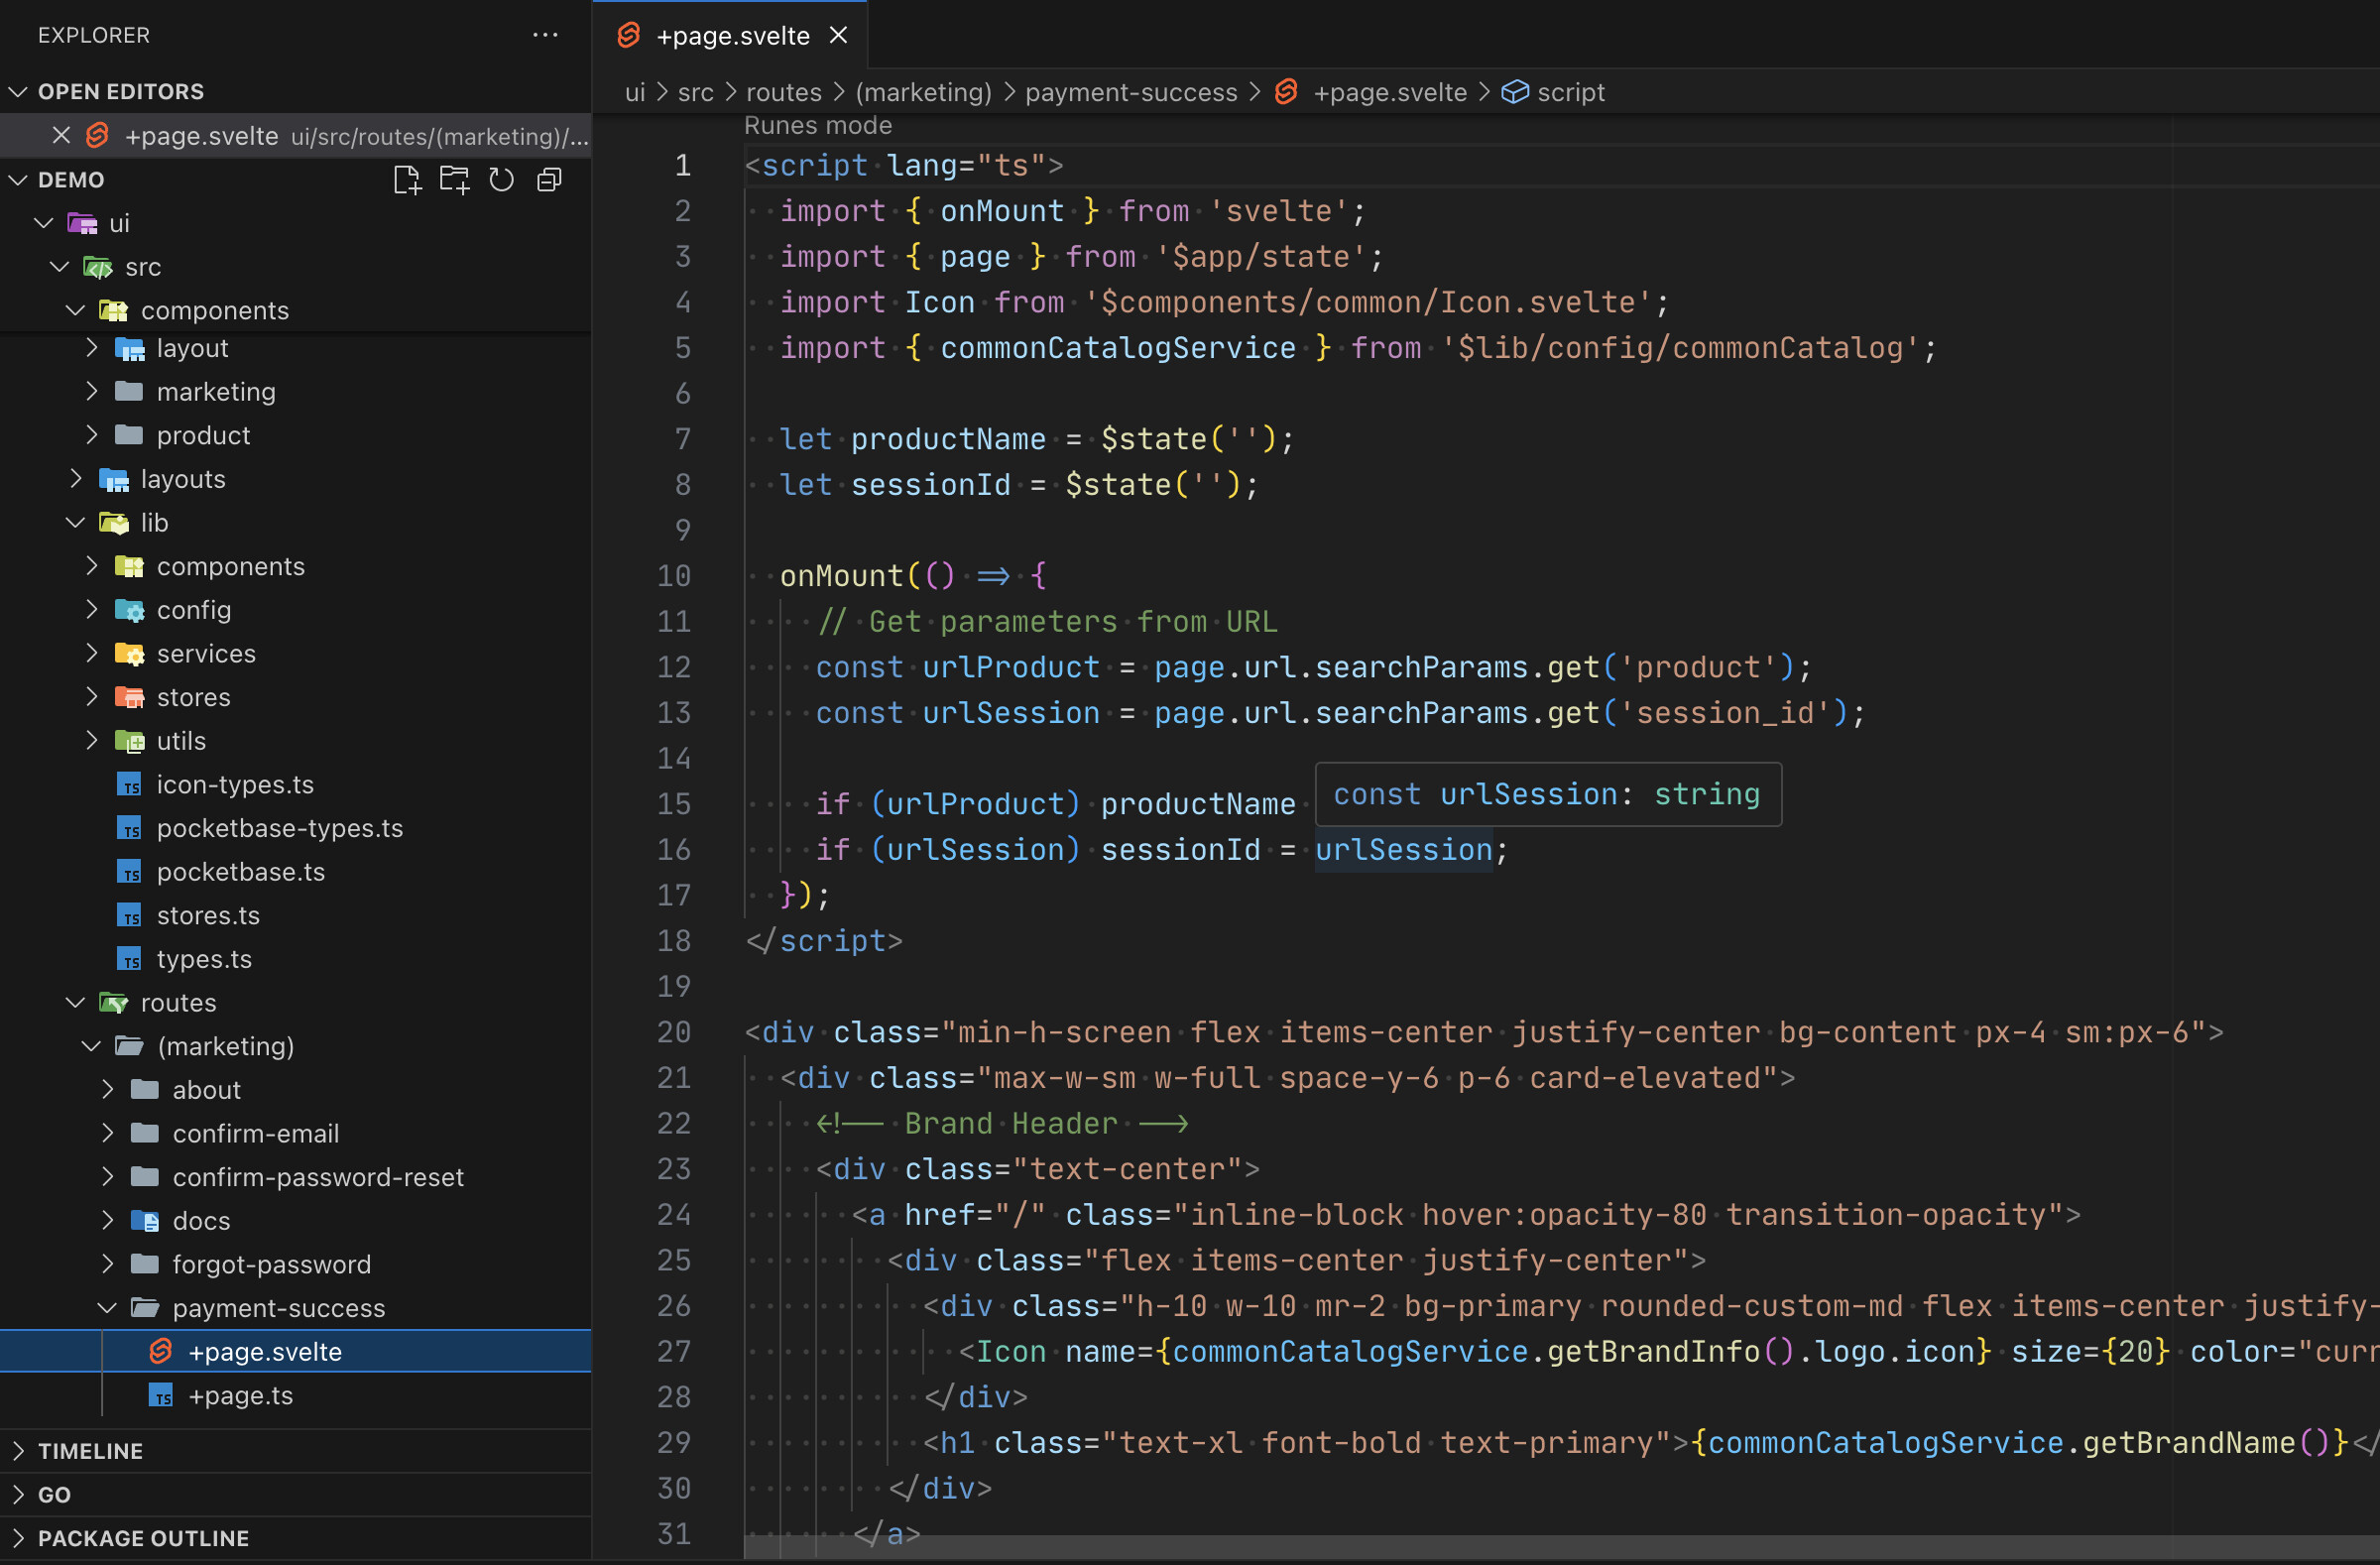Click the Svelte icon in the breadcrumb
The width and height of the screenshot is (2380, 1565).
click(x=1286, y=92)
